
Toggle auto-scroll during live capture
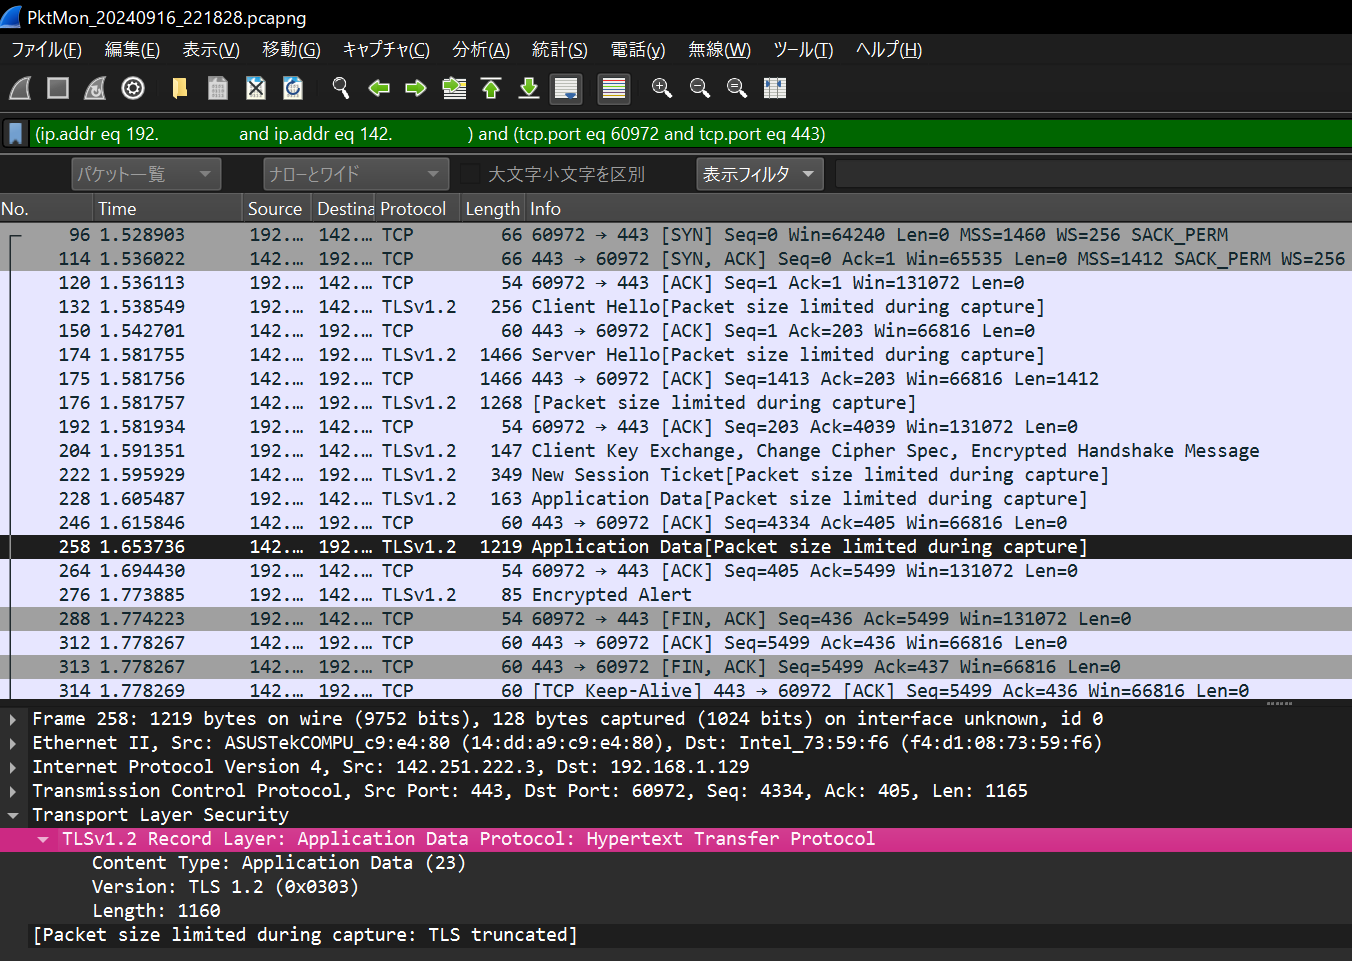tap(567, 89)
